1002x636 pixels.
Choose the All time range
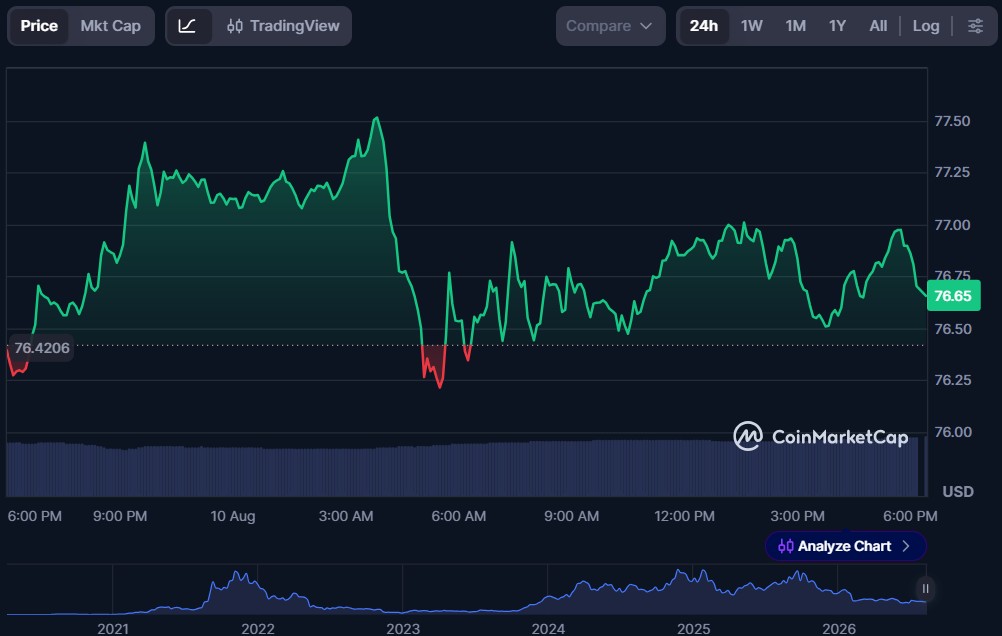pos(878,26)
